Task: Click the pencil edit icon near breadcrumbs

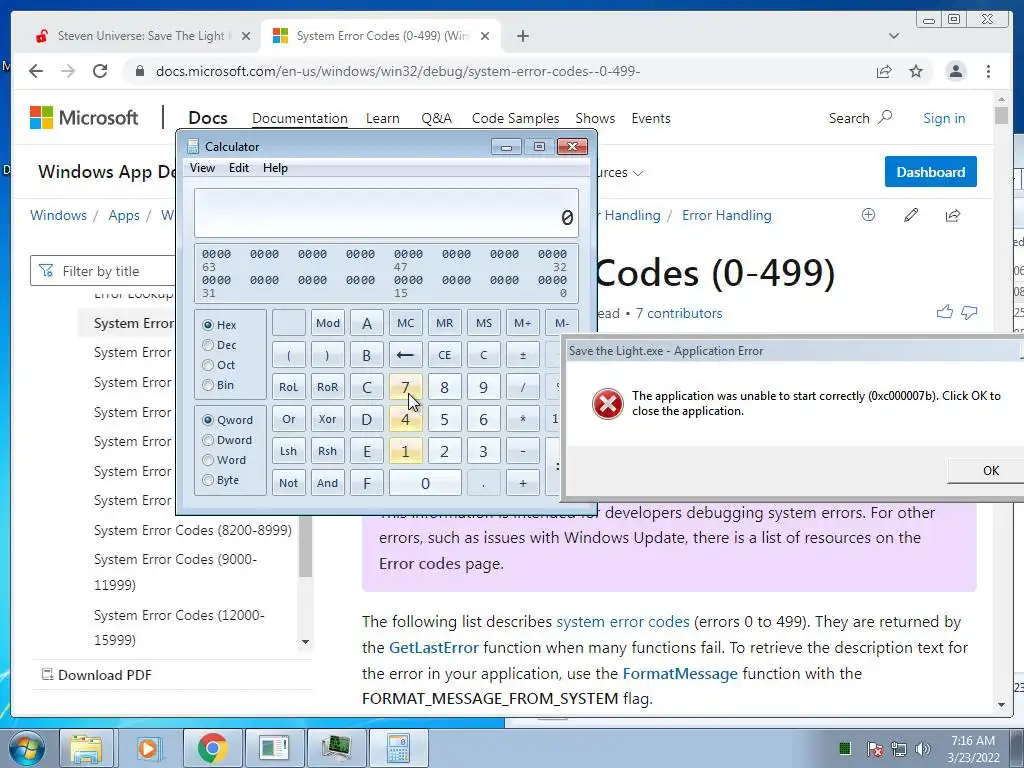Action: coord(911,215)
